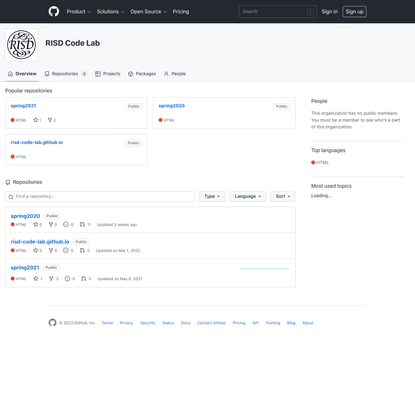
Task: Click spring2021 activity sparkline graph
Action: coord(265,268)
